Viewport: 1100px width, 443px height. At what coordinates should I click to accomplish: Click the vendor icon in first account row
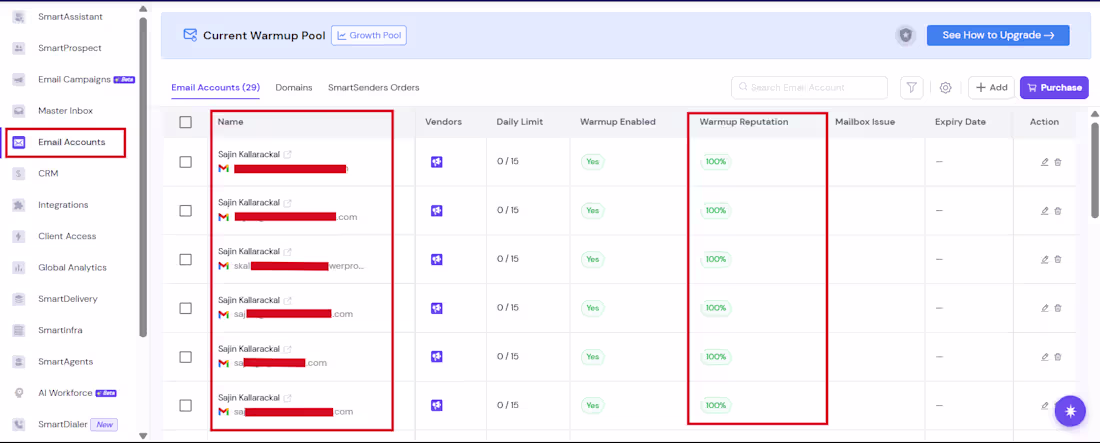tap(436, 162)
